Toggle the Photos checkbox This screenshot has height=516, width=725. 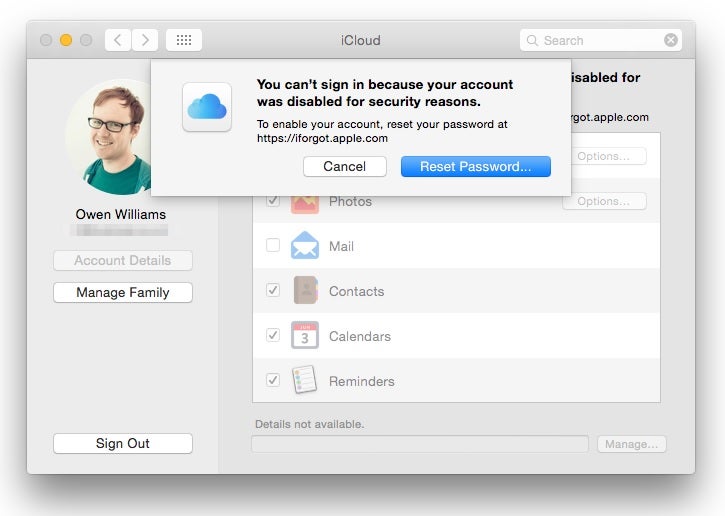(273, 200)
